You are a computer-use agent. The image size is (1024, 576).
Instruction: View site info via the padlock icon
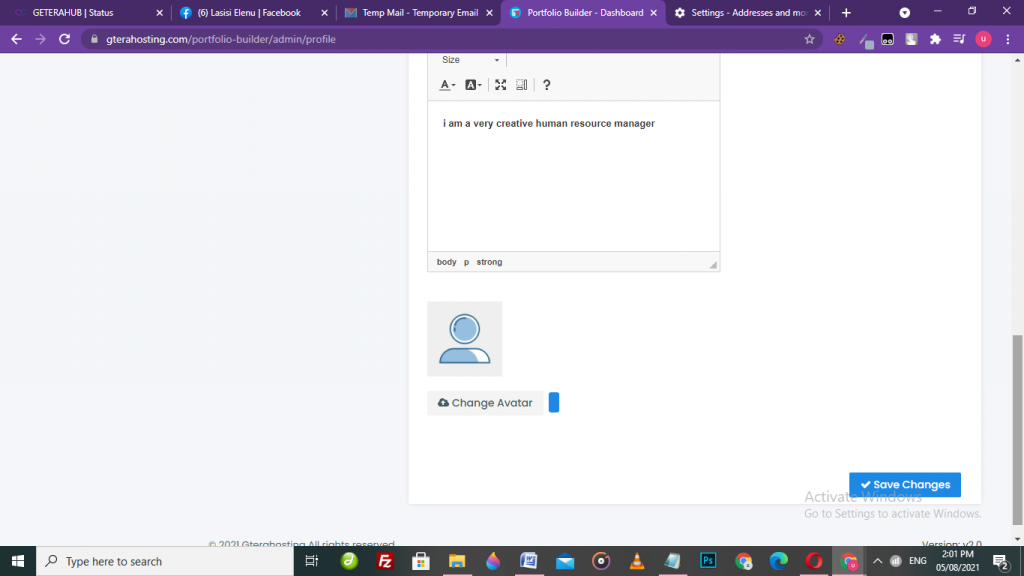point(94,39)
